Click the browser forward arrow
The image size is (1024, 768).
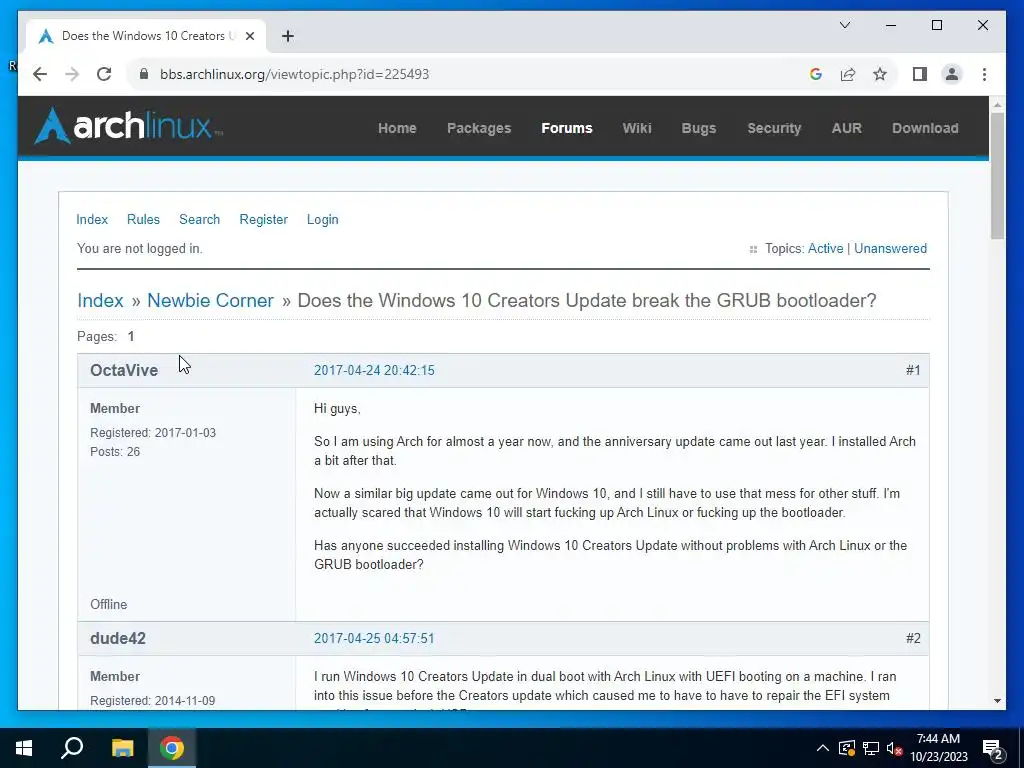point(72,74)
